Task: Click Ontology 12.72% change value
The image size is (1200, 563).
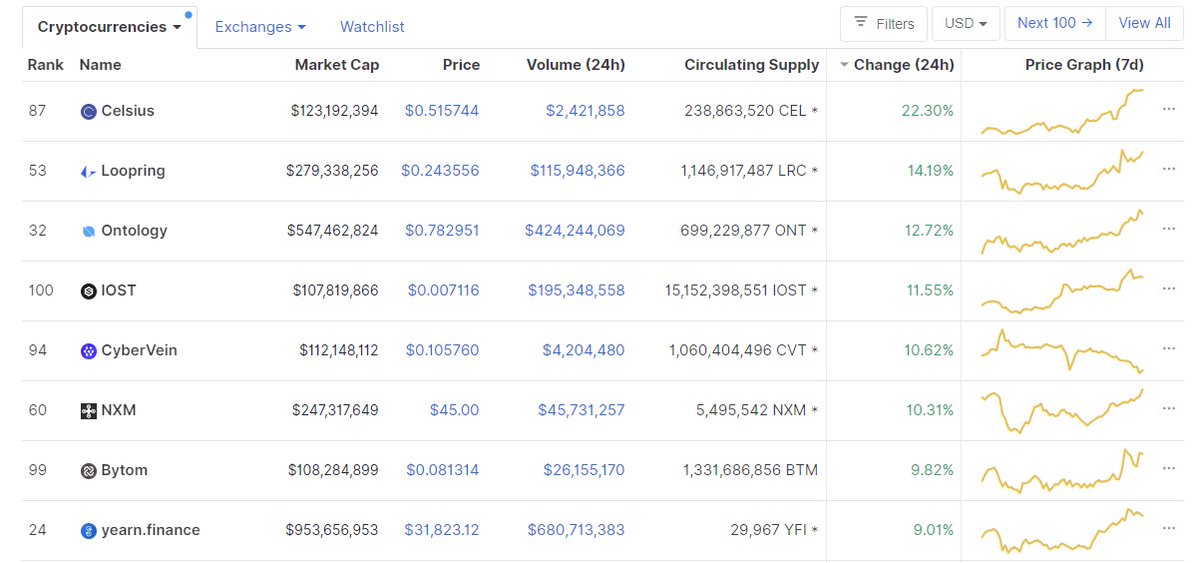Action: click(x=930, y=231)
